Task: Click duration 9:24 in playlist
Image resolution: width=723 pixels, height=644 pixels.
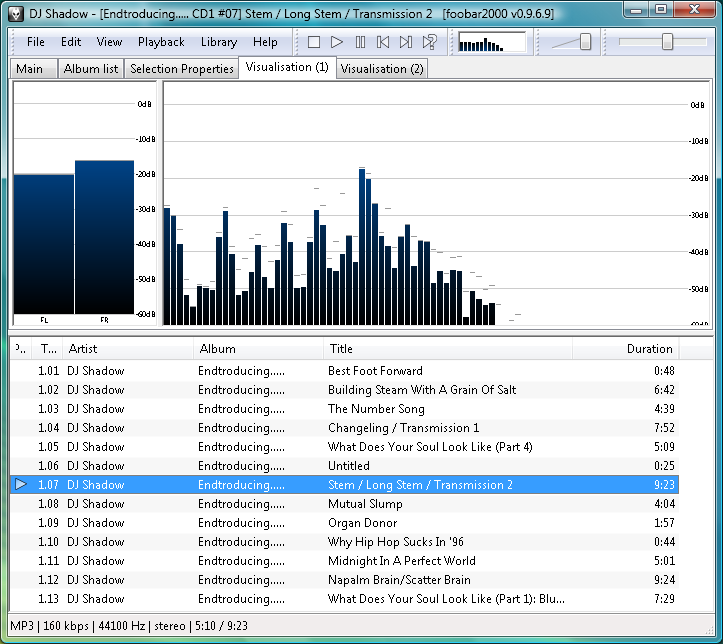Action: 664,579
